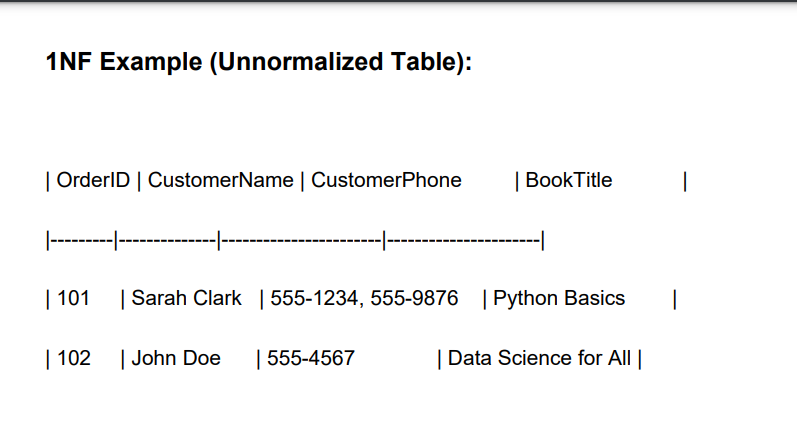The width and height of the screenshot is (797, 424).
Task: Click phone number 555-9876
Action: coord(414,298)
